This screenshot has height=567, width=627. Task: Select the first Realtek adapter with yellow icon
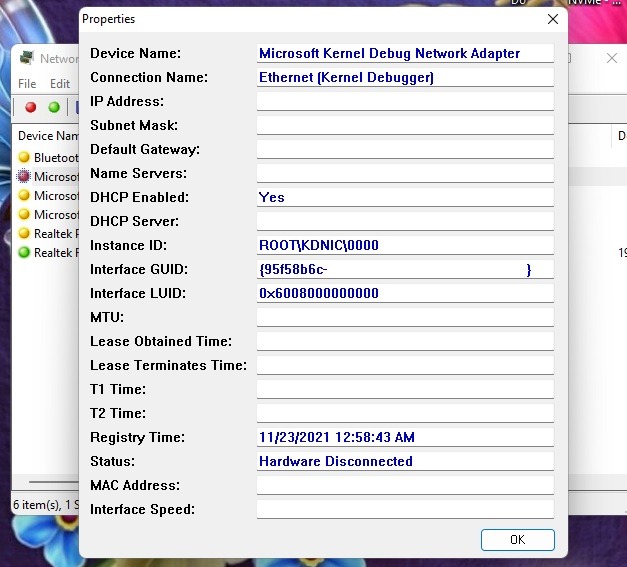tap(48, 234)
